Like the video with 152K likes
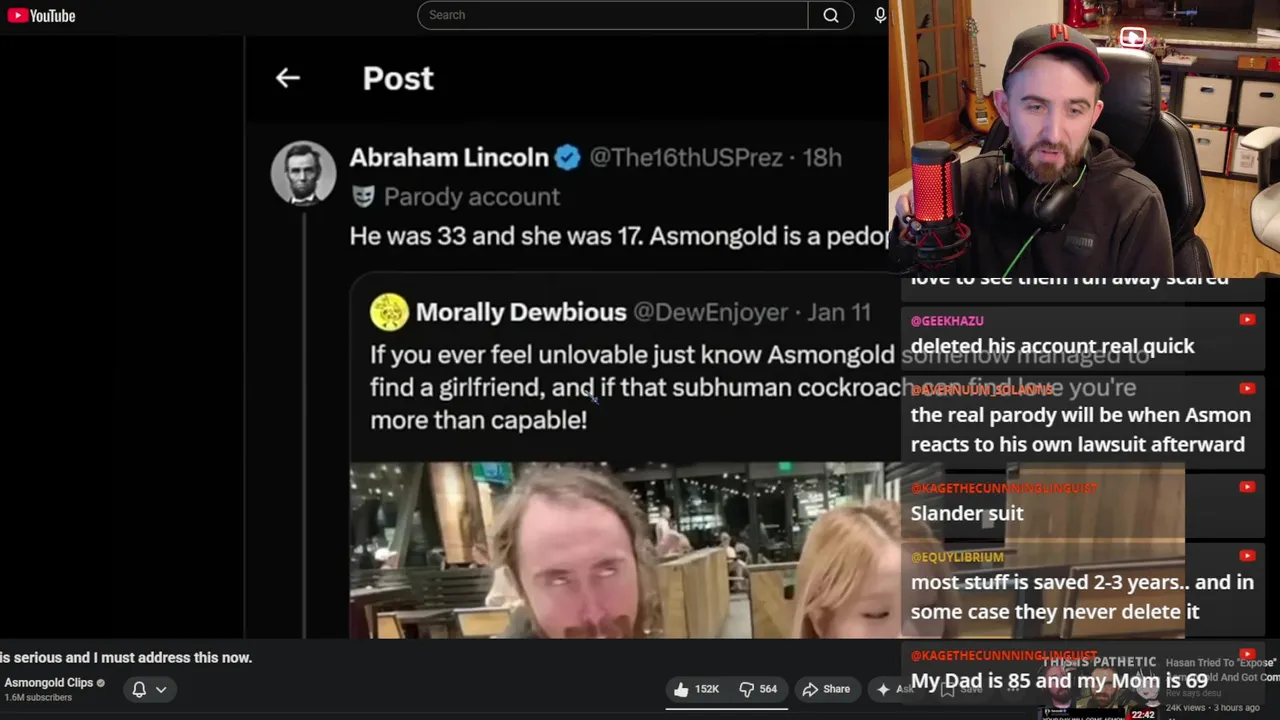This screenshot has width=1280, height=720. pyautogui.click(x=696, y=689)
